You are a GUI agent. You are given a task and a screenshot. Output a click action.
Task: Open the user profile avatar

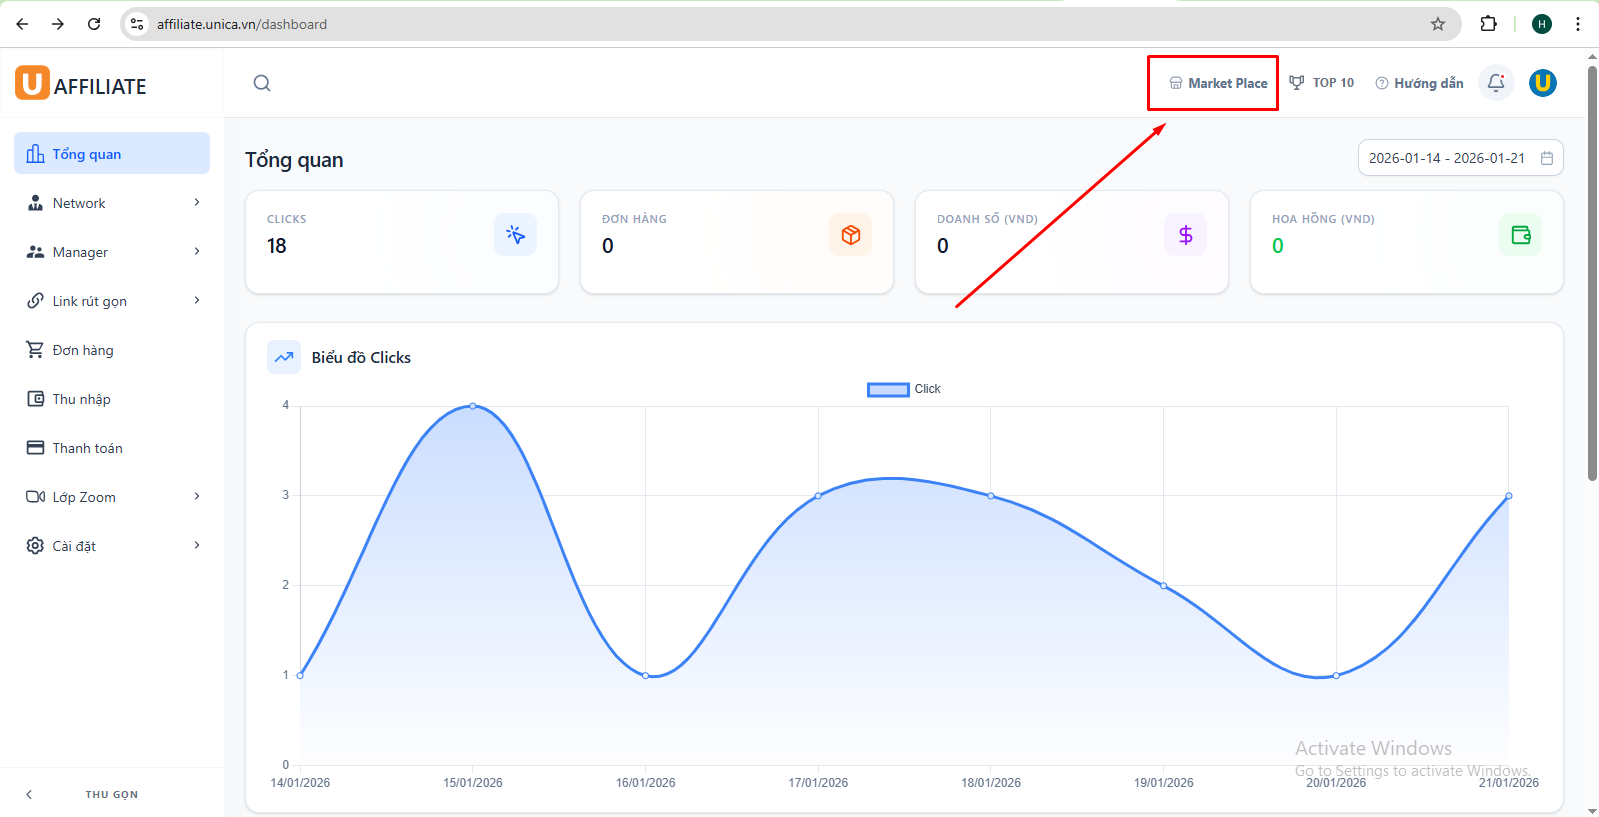(x=1542, y=83)
